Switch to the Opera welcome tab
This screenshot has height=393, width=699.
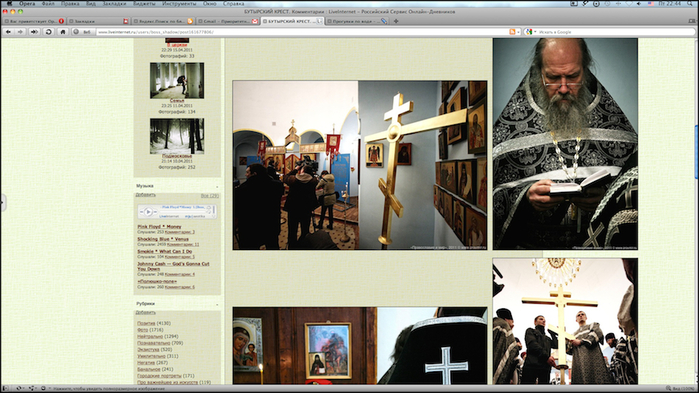pos(34,21)
